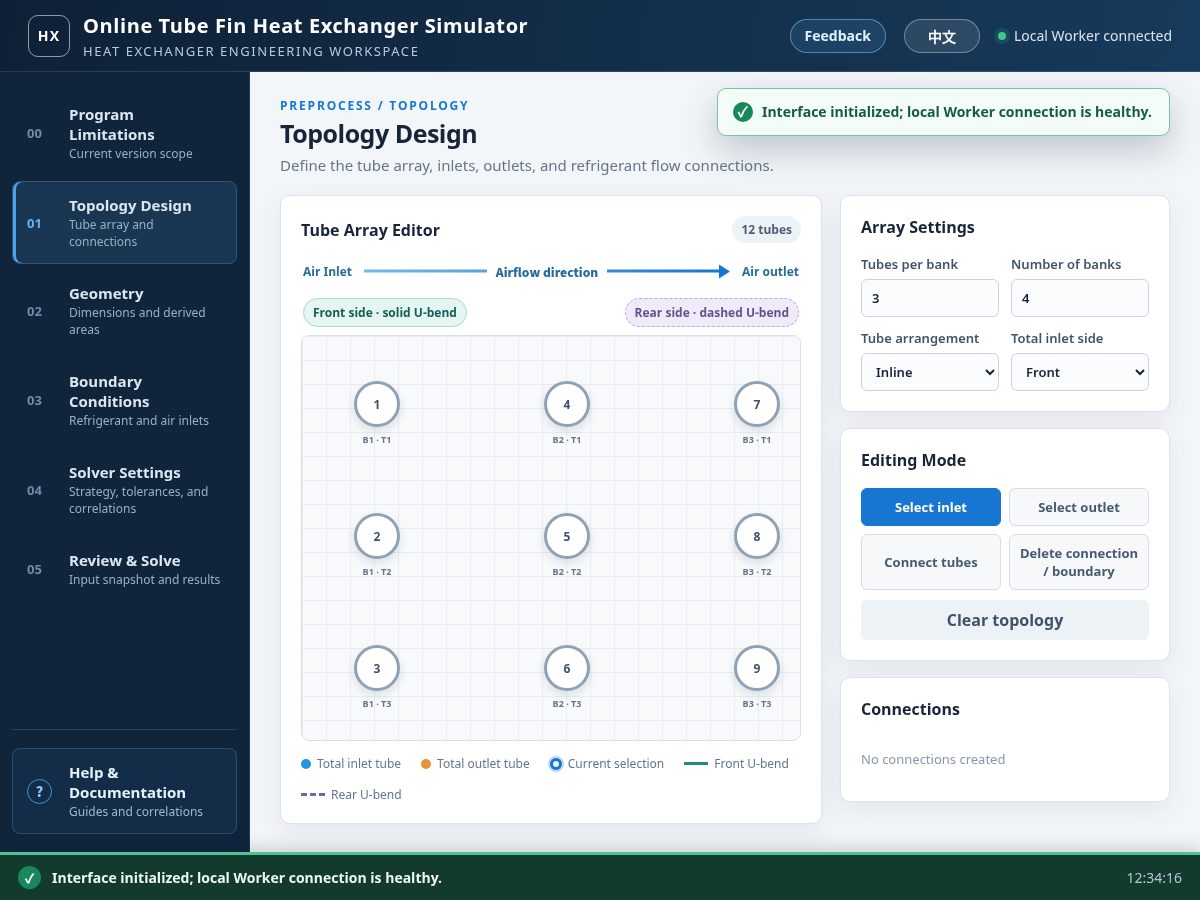Image resolution: width=1200 pixels, height=900 pixels.
Task: Activate Delete connection / boundary mode
Action: click(x=1079, y=562)
